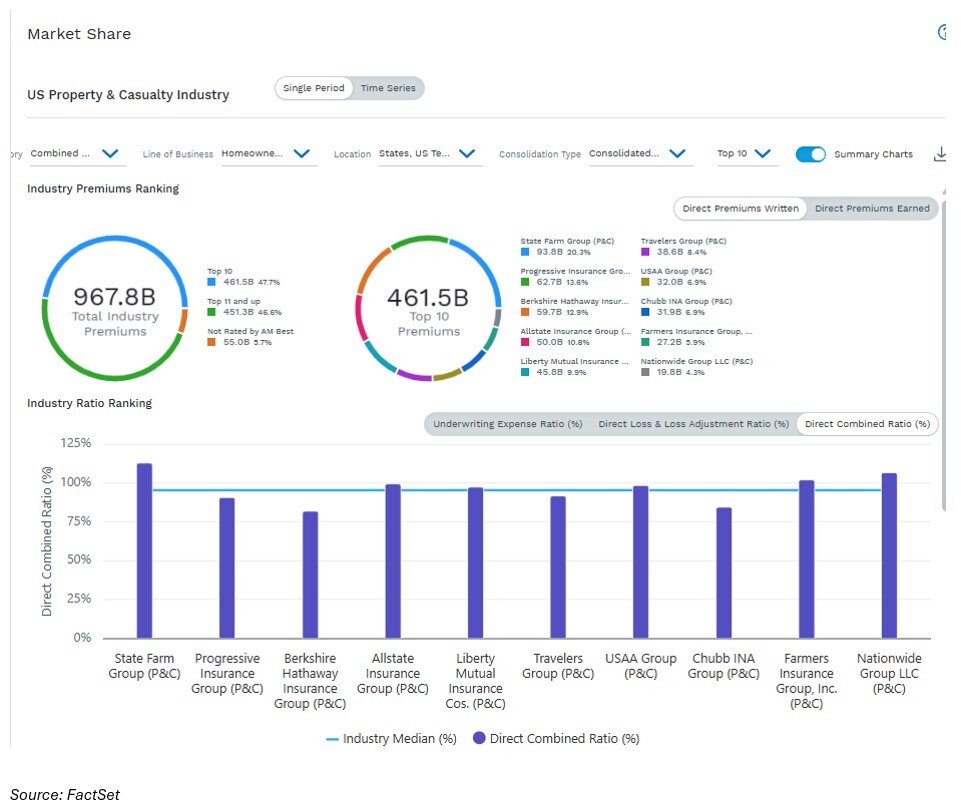Turn off the Summary Charts switch
This screenshot has height=809, width=961.
[811, 154]
